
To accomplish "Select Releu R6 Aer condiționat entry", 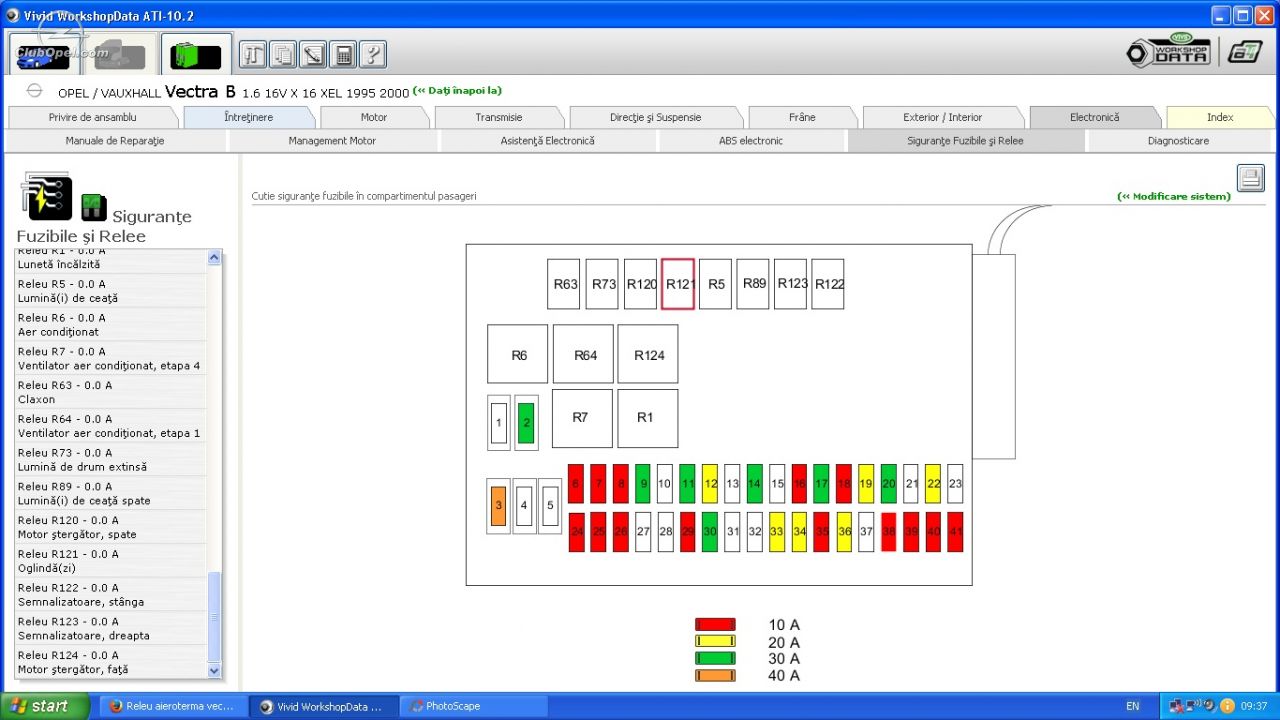I will click(x=110, y=325).
